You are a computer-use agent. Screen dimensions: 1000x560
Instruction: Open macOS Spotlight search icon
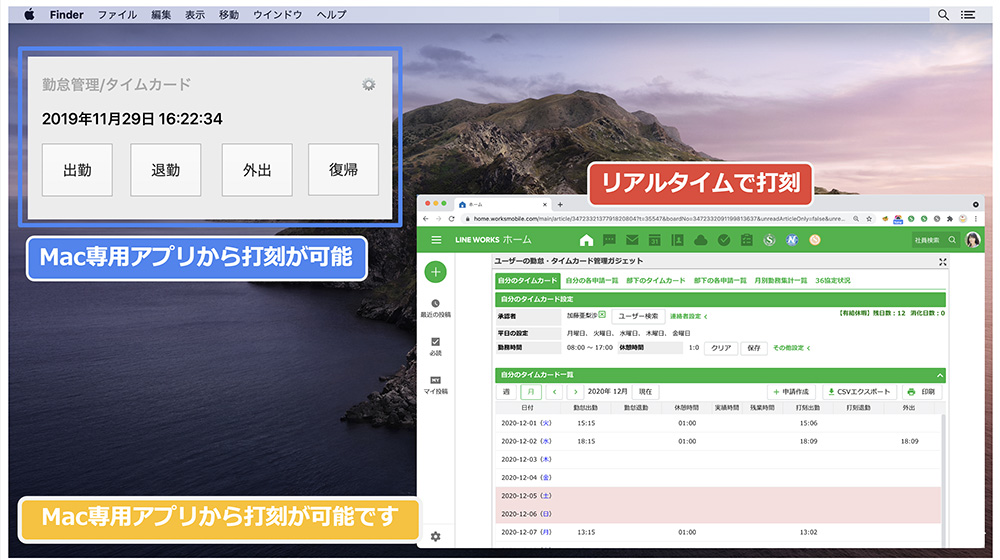pyautogui.click(x=943, y=15)
